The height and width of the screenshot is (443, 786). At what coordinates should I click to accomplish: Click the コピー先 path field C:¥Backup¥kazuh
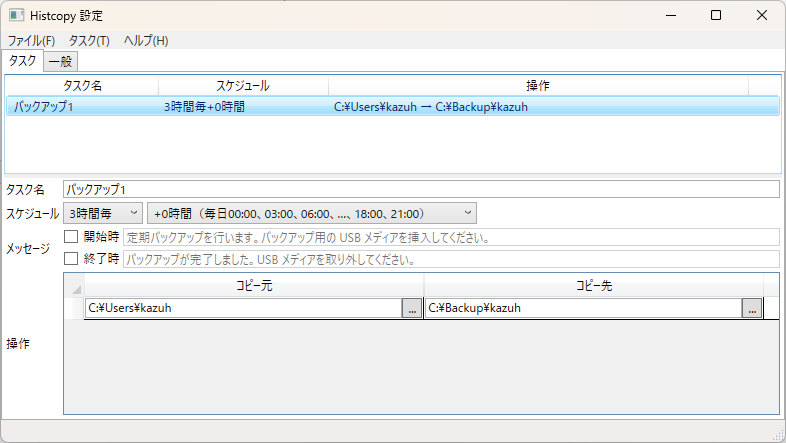583,309
